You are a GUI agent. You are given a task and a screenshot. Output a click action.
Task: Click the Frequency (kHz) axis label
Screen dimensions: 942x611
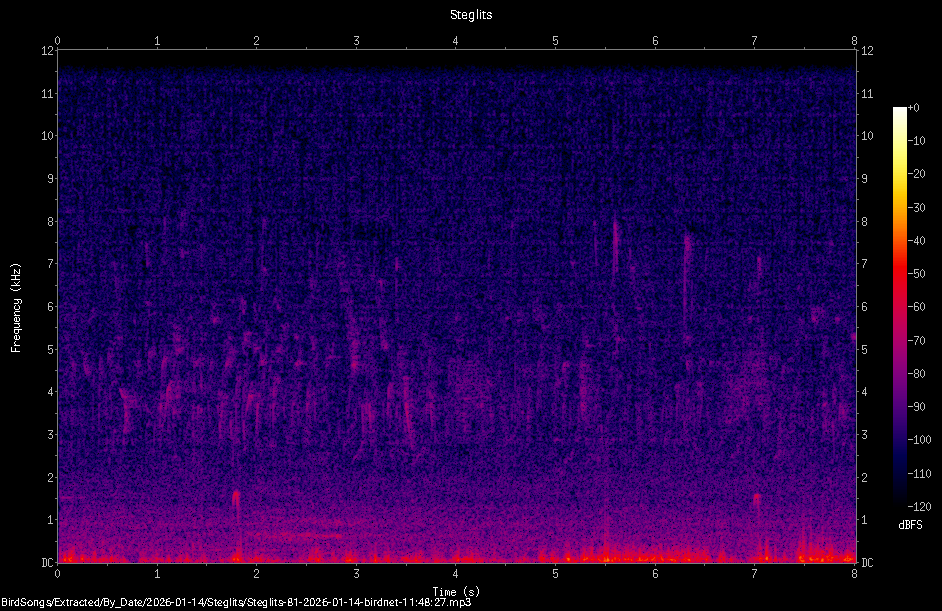click(16, 307)
